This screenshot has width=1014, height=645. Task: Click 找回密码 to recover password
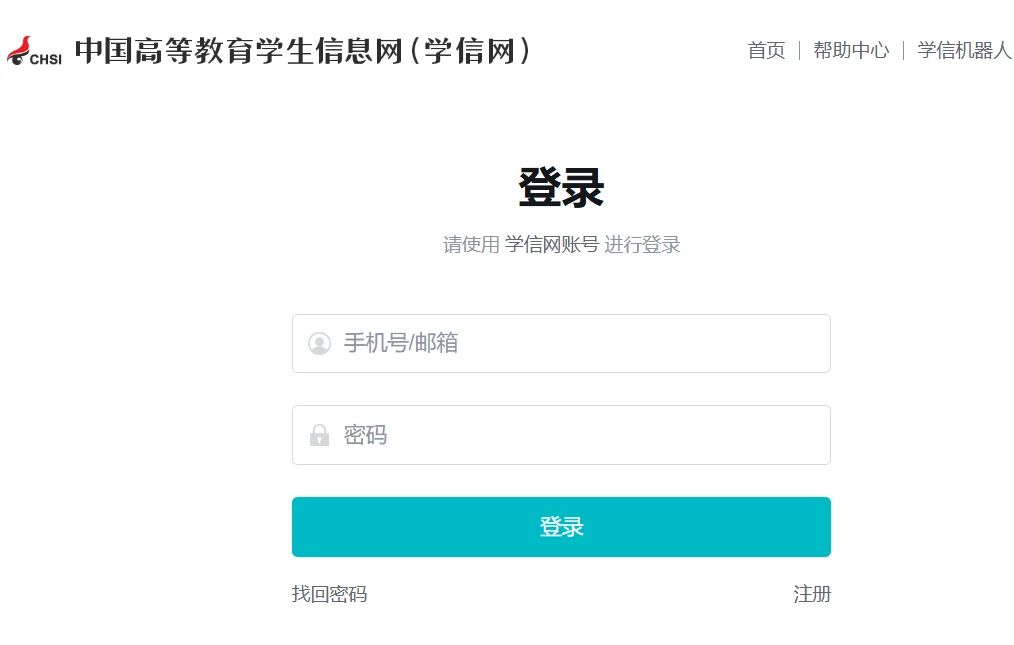pos(329,594)
